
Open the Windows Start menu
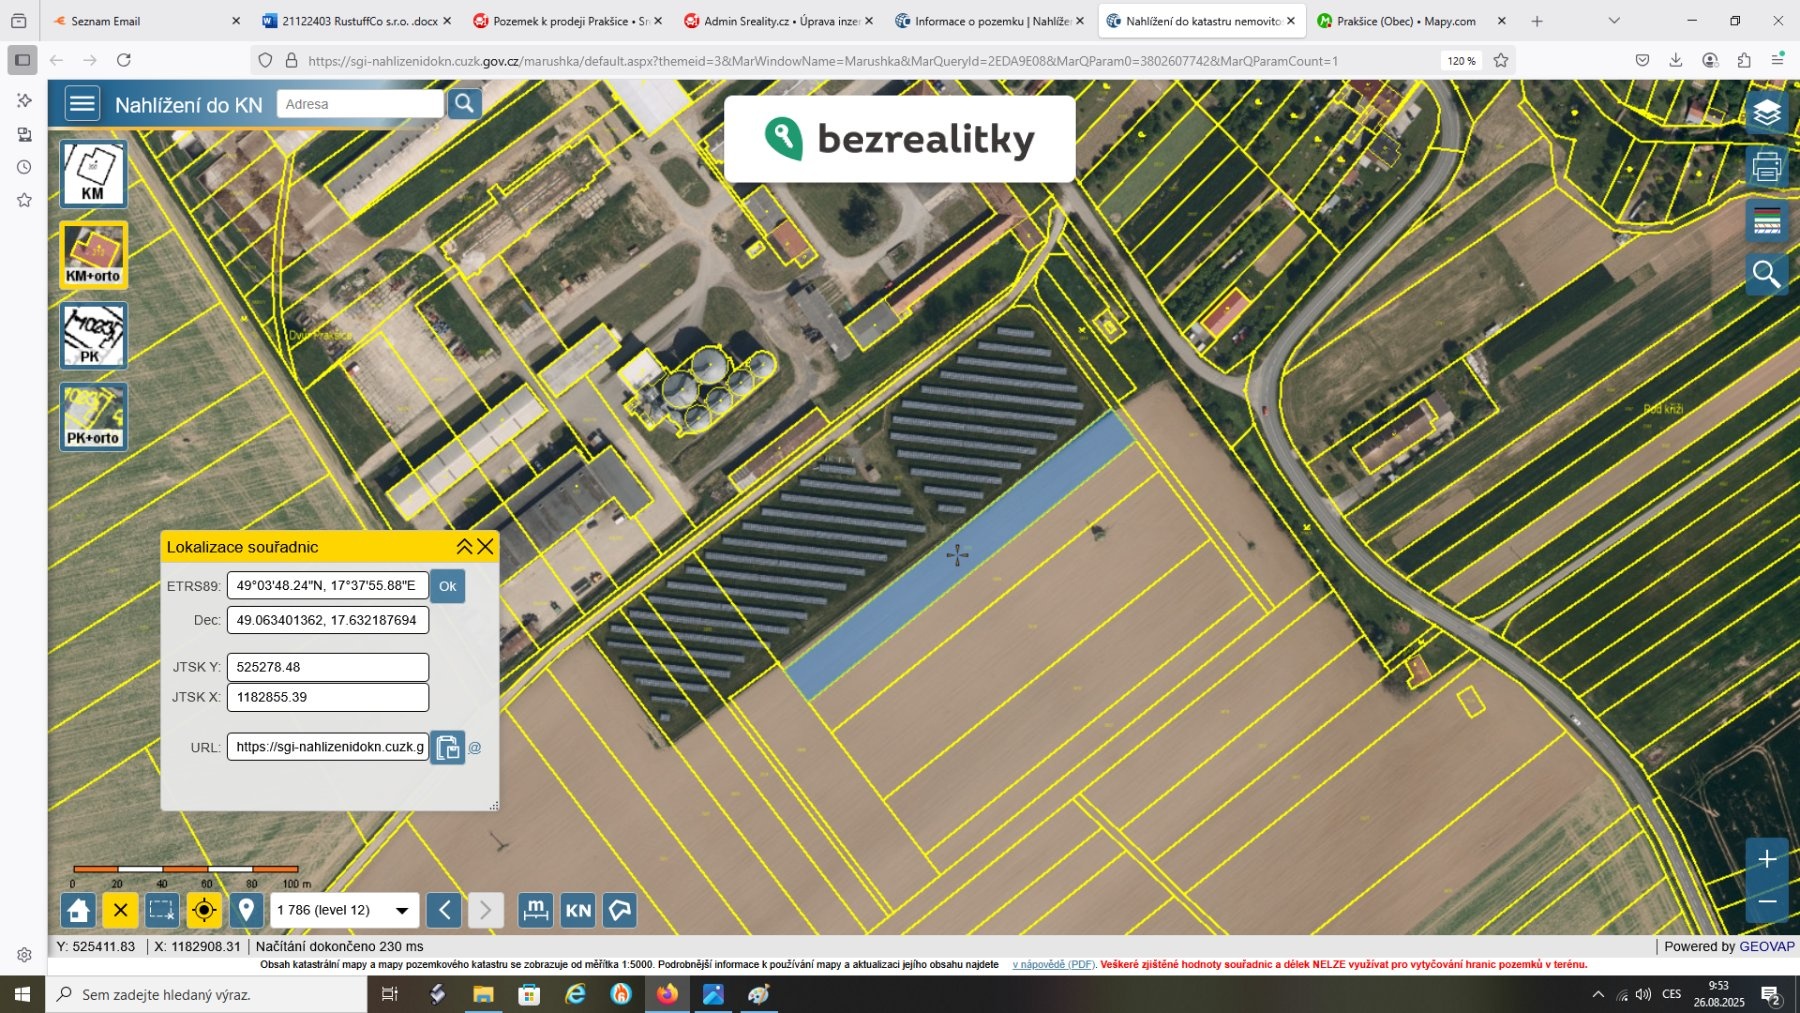click(22, 994)
